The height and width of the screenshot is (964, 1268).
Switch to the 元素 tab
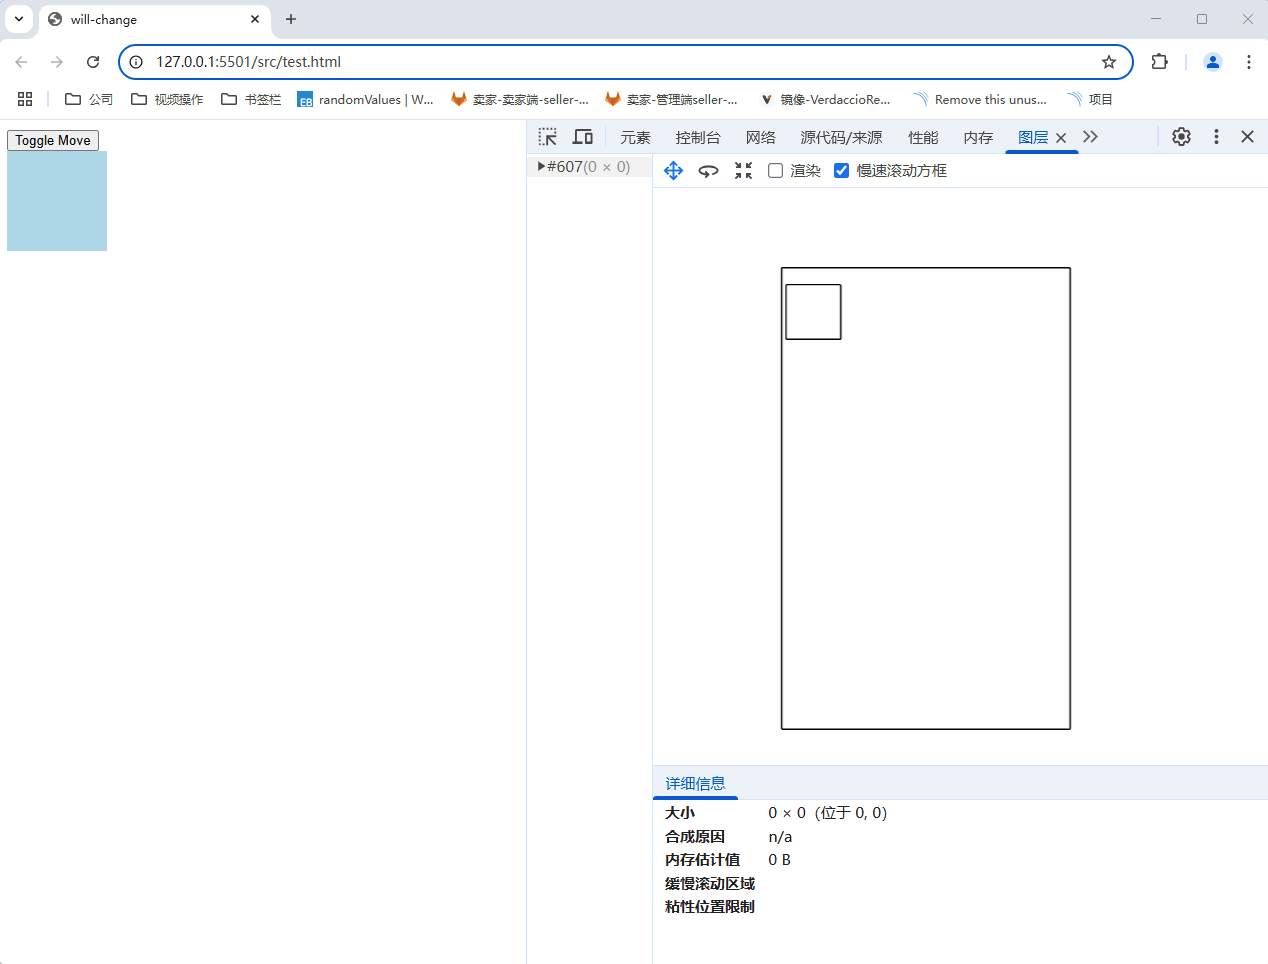[635, 138]
